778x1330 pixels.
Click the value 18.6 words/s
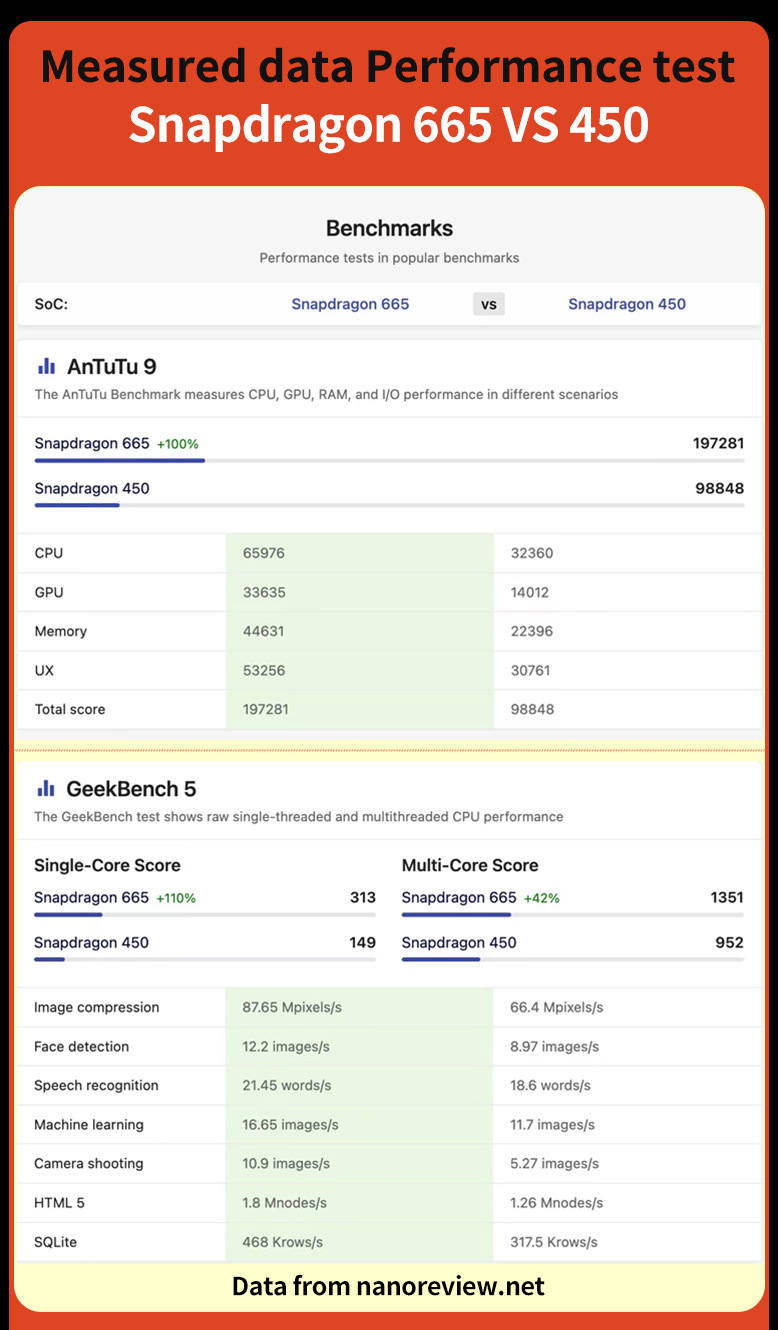coord(550,1085)
